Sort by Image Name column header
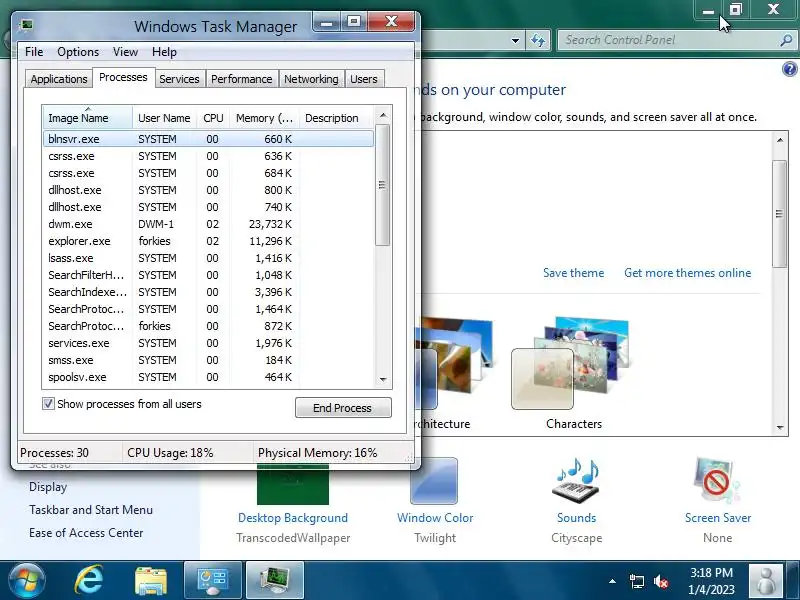Viewport: 800px width, 600px height. pyautogui.click(x=88, y=118)
